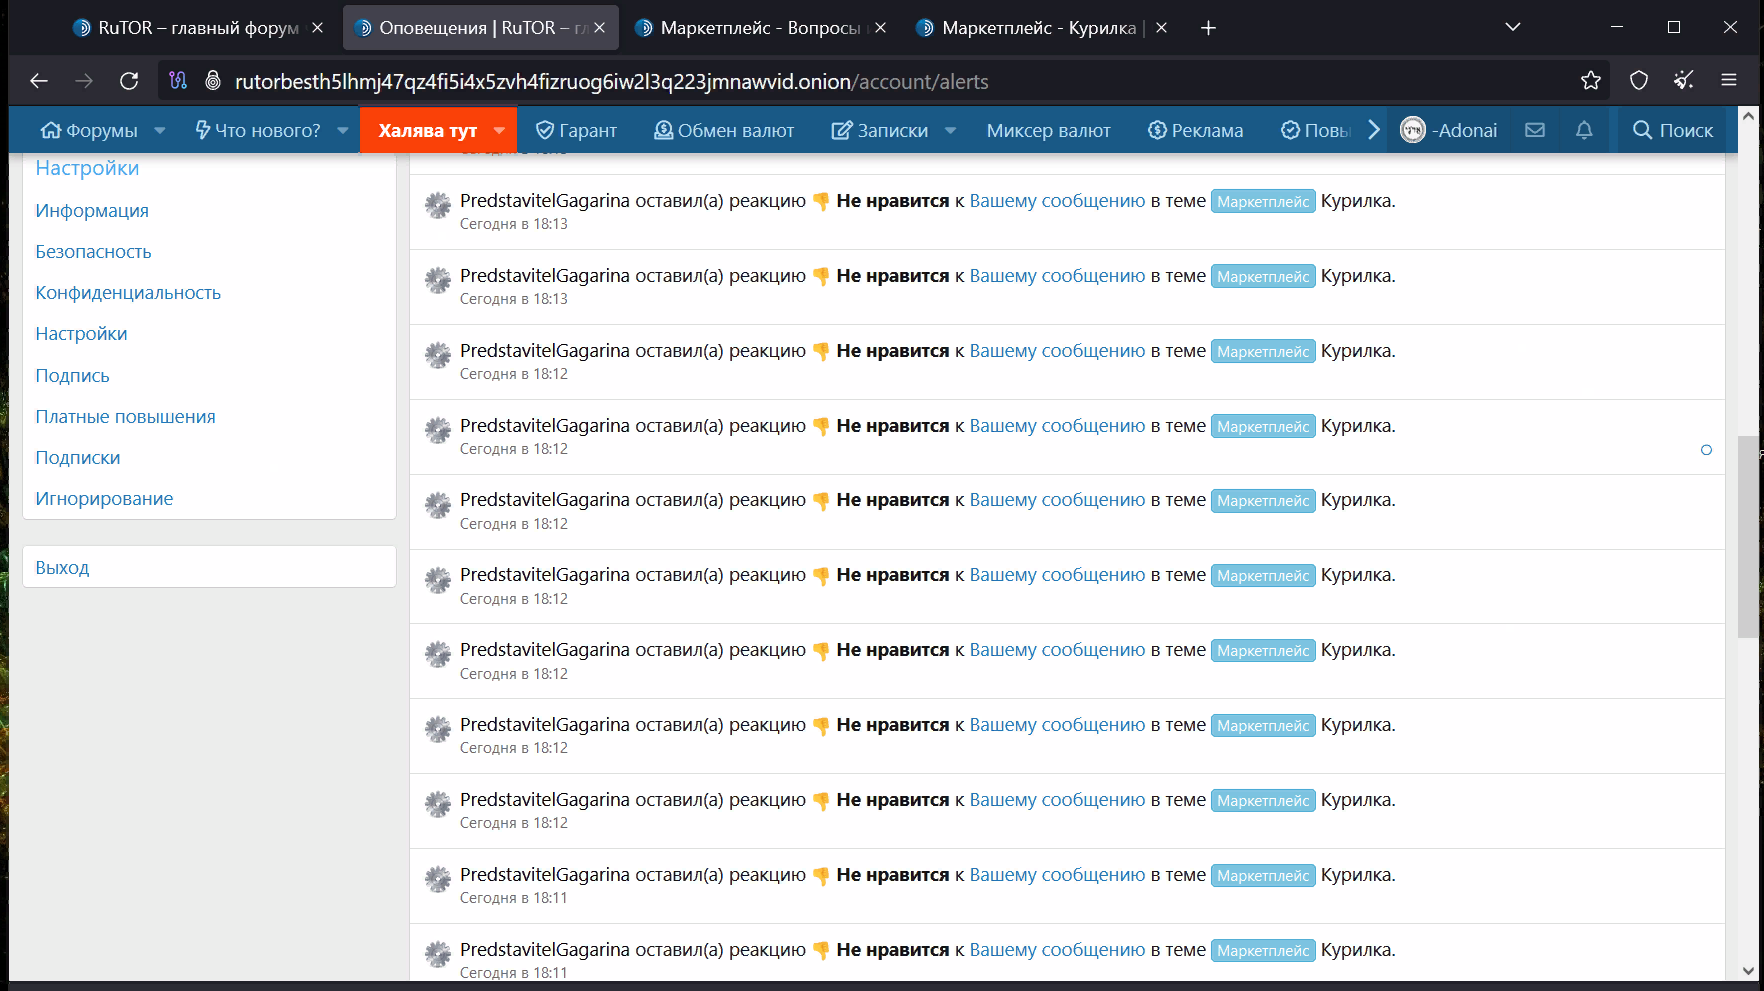Open the Гарант menu item
Image resolution: width=1764 pixels, height=991 pixels.
576,130
